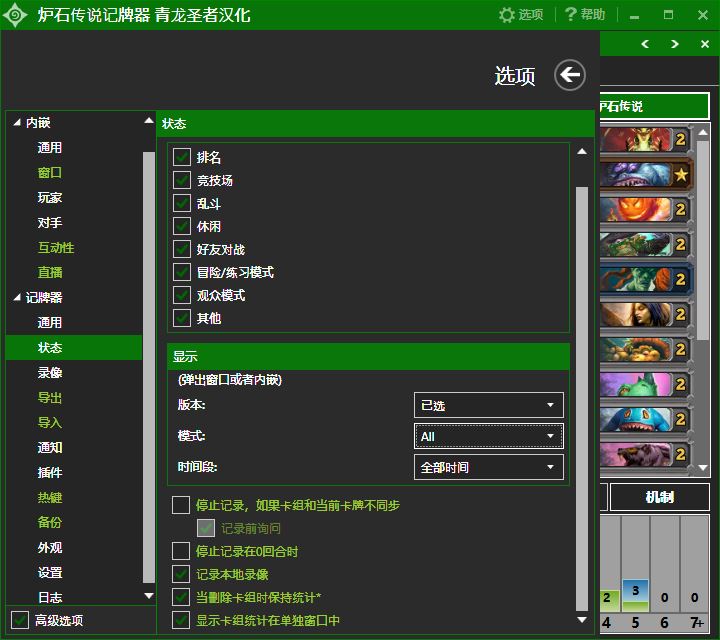The width and height of the screenshot is (720, 640).
Task: Select 玩家 in sidebar
Action: 50,198
